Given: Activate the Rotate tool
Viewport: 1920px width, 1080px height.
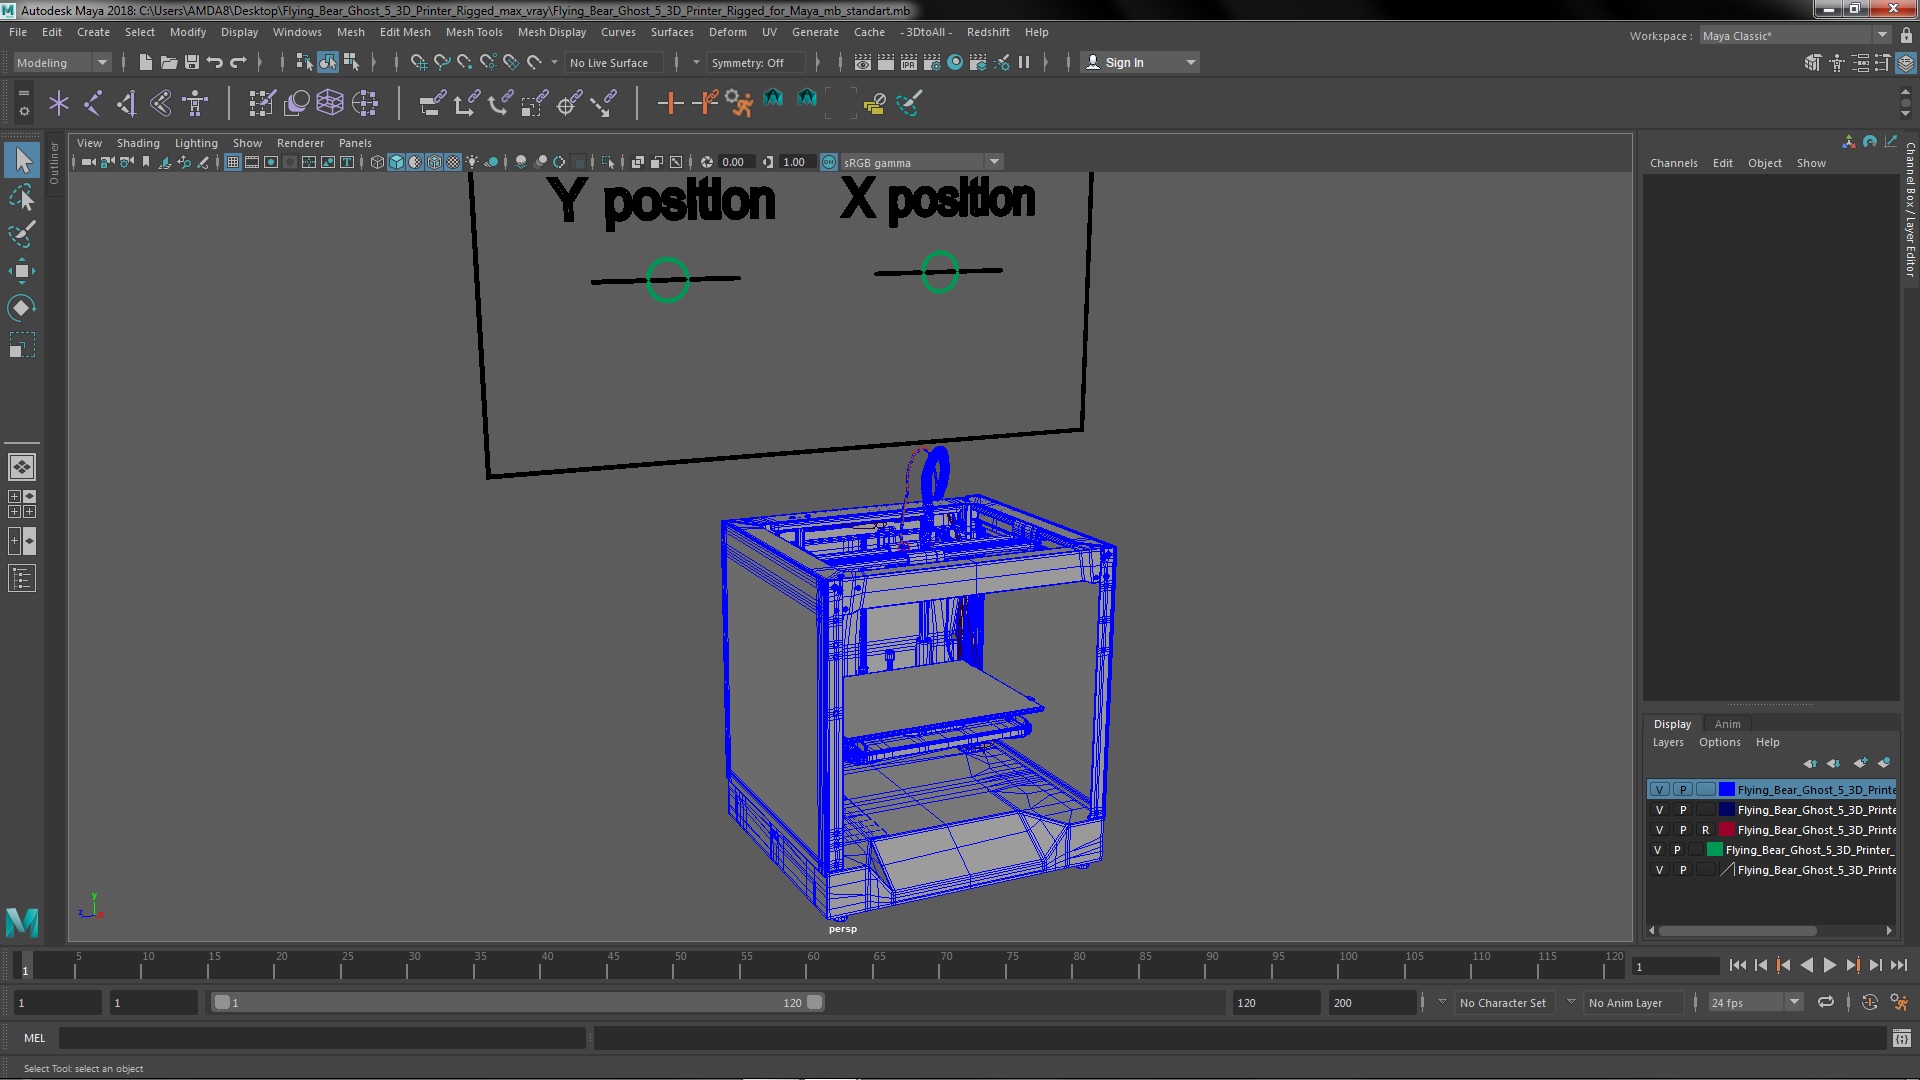Looking at the screenshot, I should [22, 308].
